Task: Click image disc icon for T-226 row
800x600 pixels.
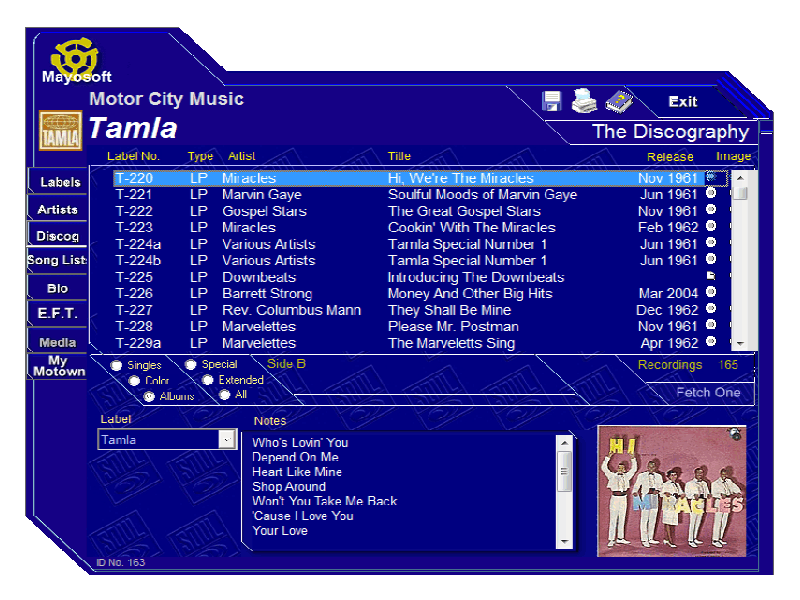Action: pyautogui.click(x=711, y=292)
